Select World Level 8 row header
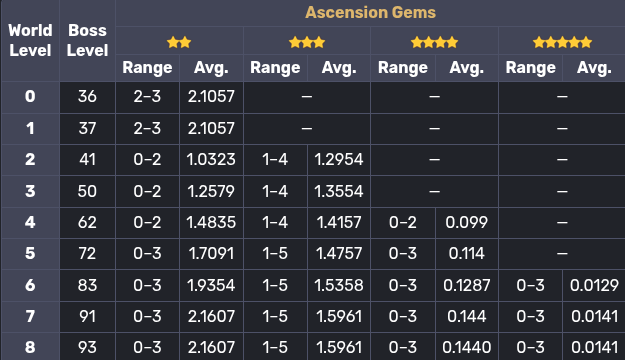 click(30, 347)
